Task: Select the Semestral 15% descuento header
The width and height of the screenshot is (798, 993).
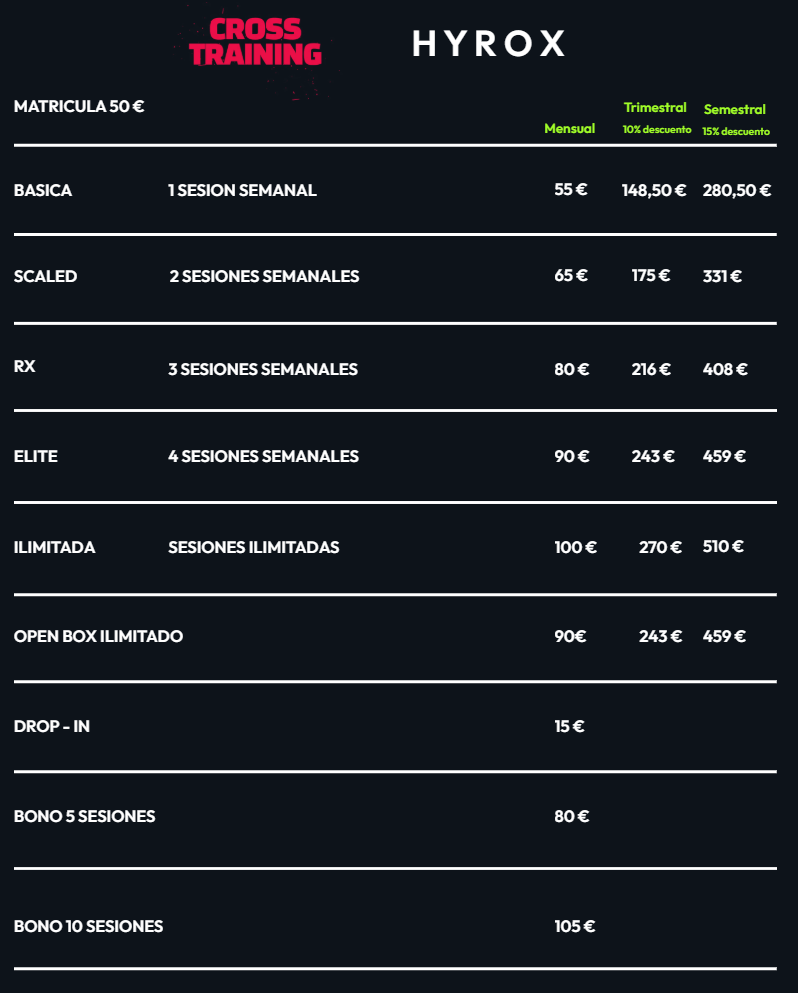Action: [735, 120]
